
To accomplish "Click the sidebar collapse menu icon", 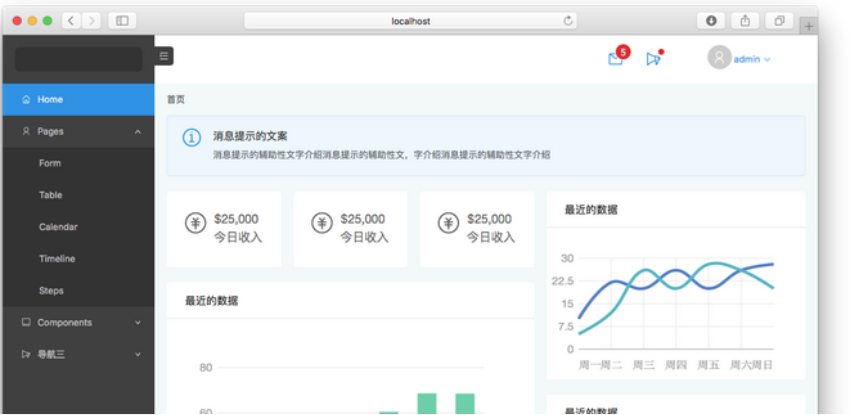I will (x=164, y=56).
